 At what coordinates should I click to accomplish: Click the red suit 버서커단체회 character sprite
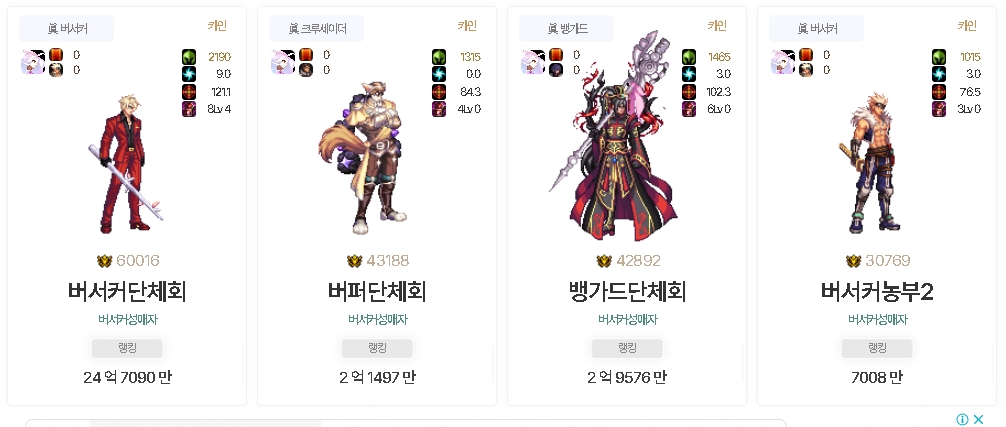[125, 165]
